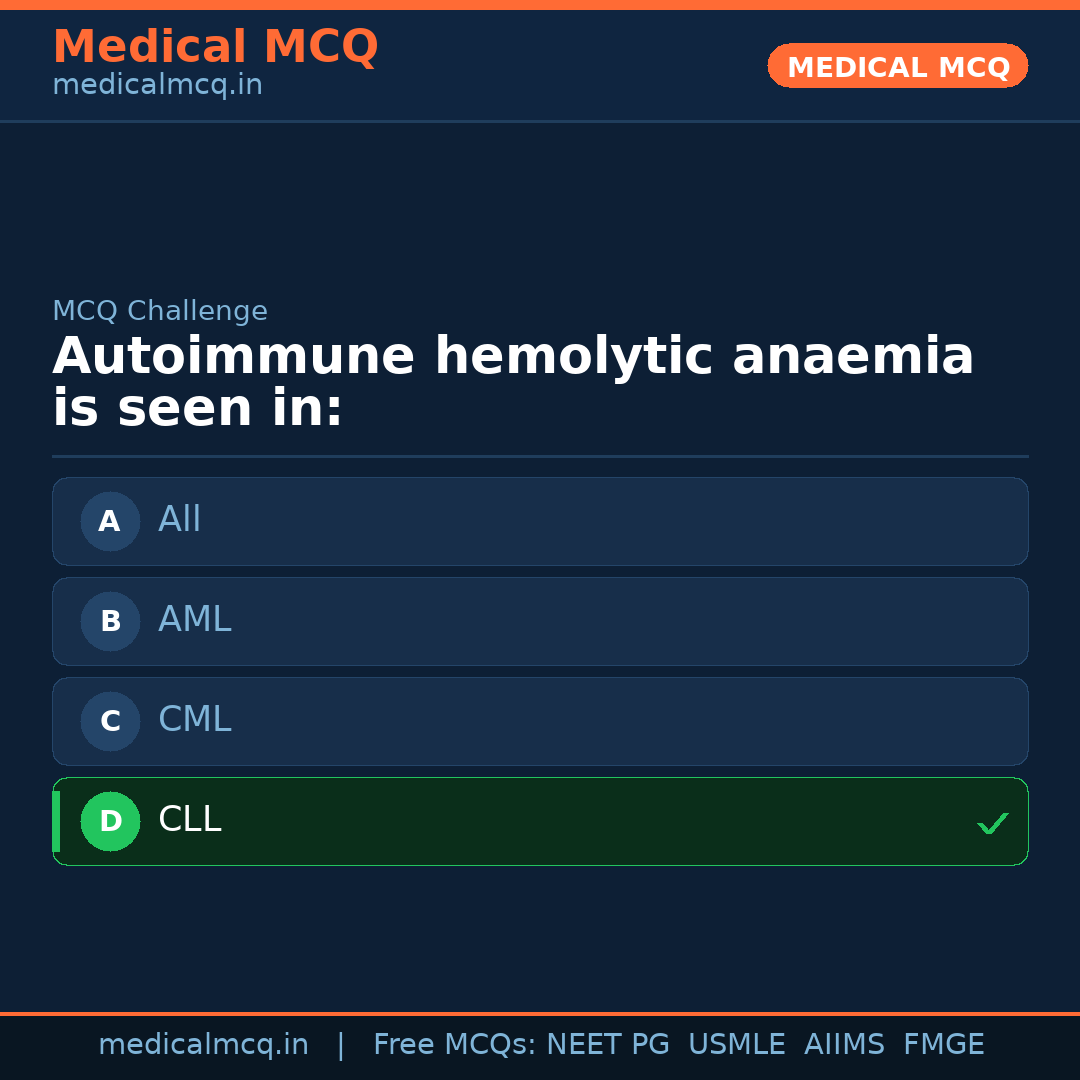Select answer option All
This screenshot has height=1080, width=1080.
click(540, 521)
